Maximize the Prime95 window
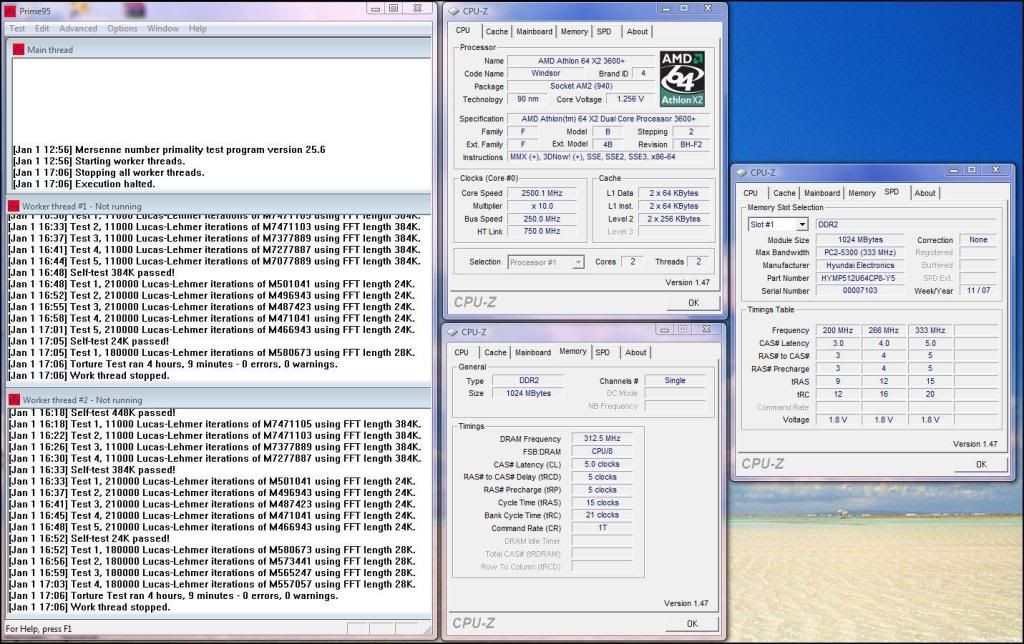1024x644 pixels. (x=393, y=9)
